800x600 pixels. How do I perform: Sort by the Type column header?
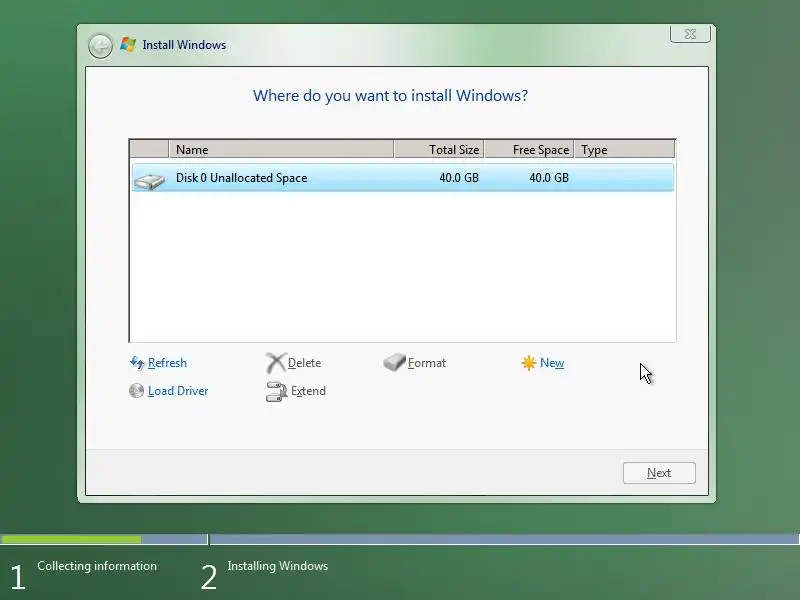click(x=624, y=149)
